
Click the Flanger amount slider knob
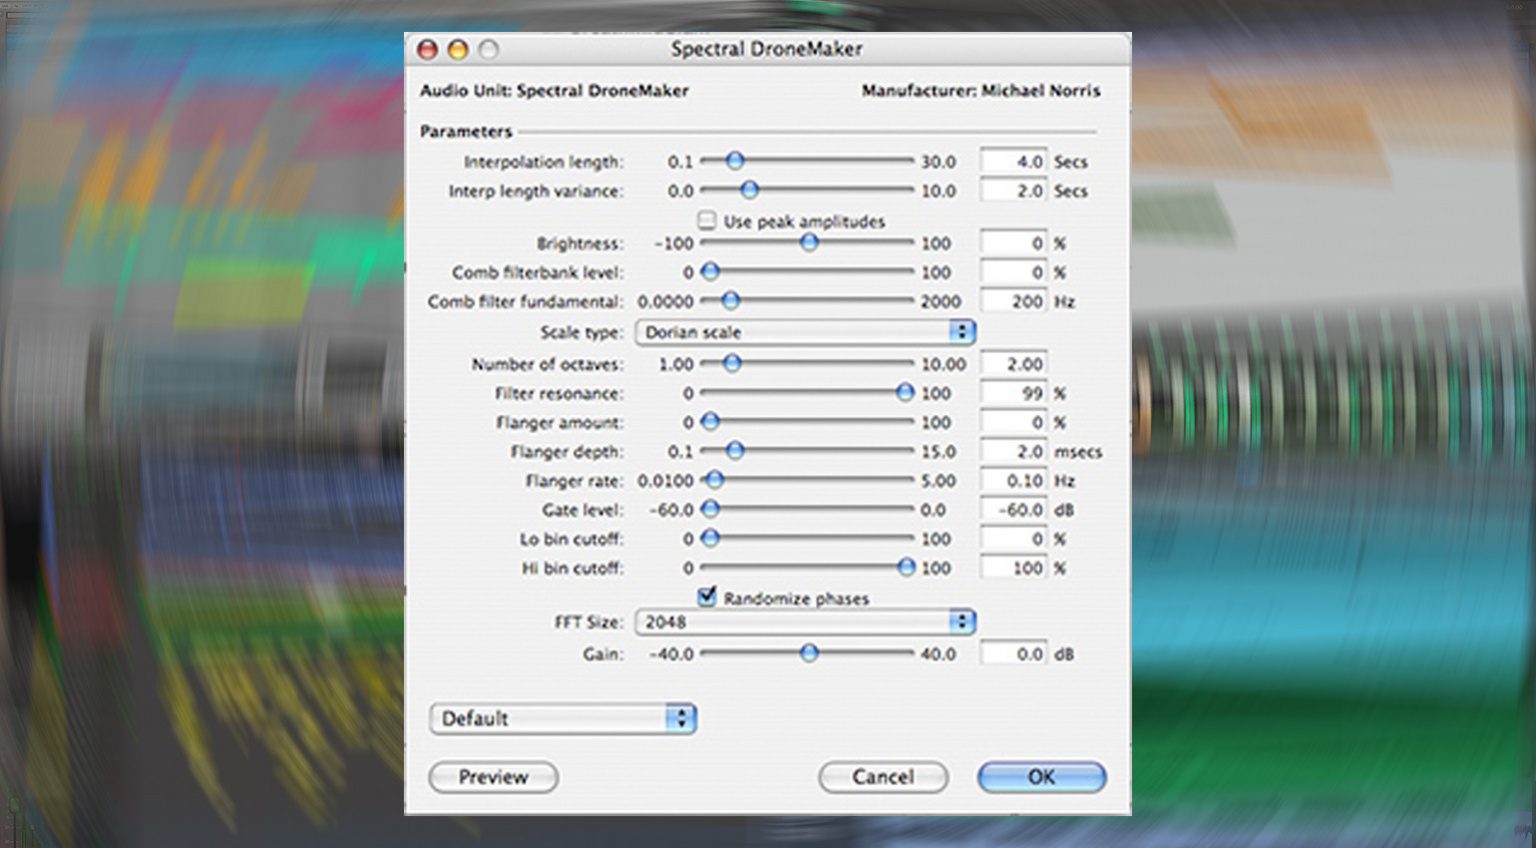pos(710,422)
